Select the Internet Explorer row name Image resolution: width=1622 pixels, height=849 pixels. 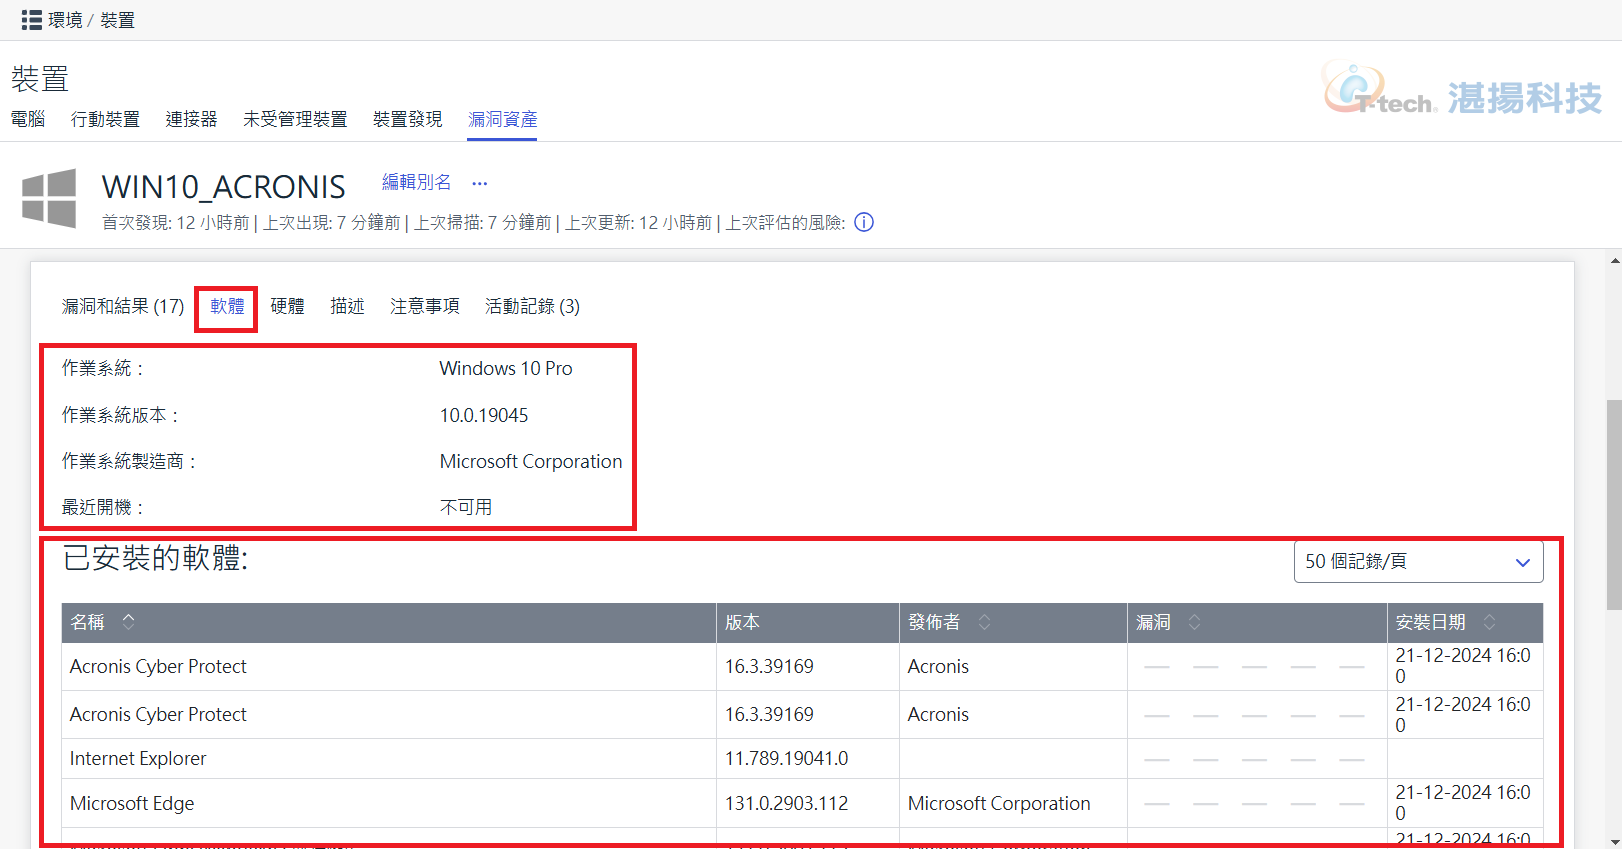tap(138, 759)
